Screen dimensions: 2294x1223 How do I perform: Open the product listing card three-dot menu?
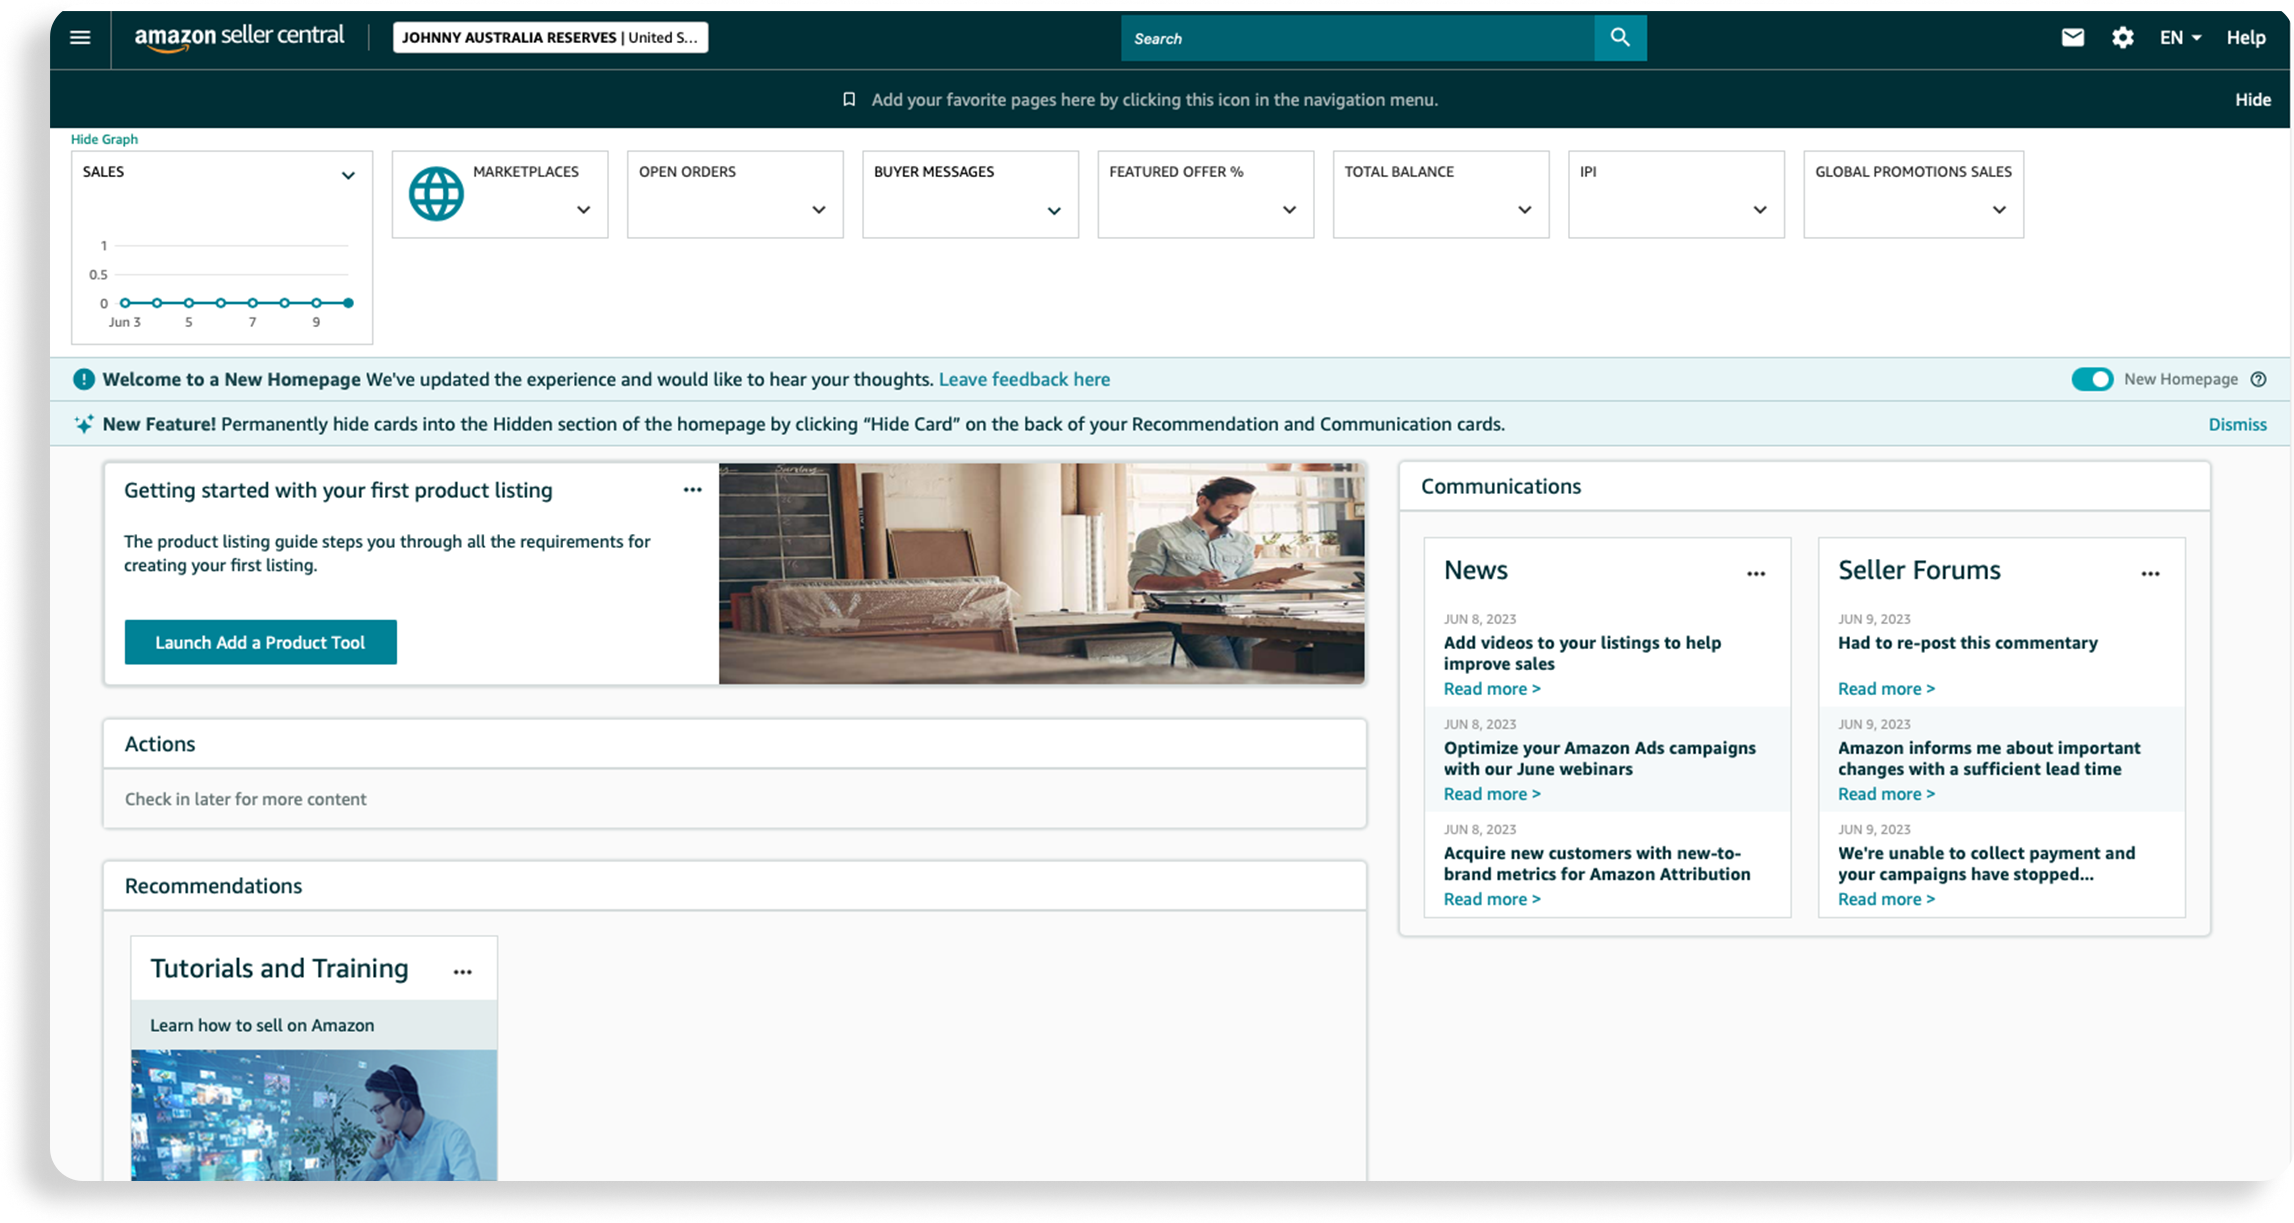coord(692,490)
